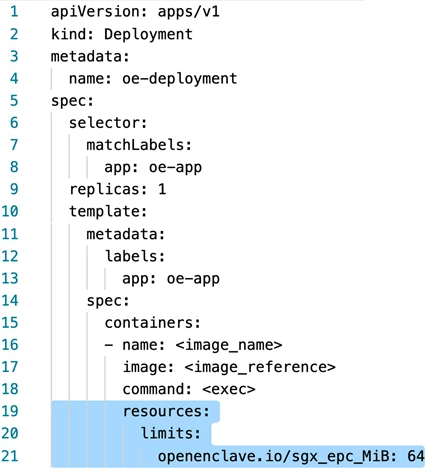This screenshot has height=472, width=435.
Task: Click line number 5 beside spec
Action: pyautogui.click(x=14, y=101)
